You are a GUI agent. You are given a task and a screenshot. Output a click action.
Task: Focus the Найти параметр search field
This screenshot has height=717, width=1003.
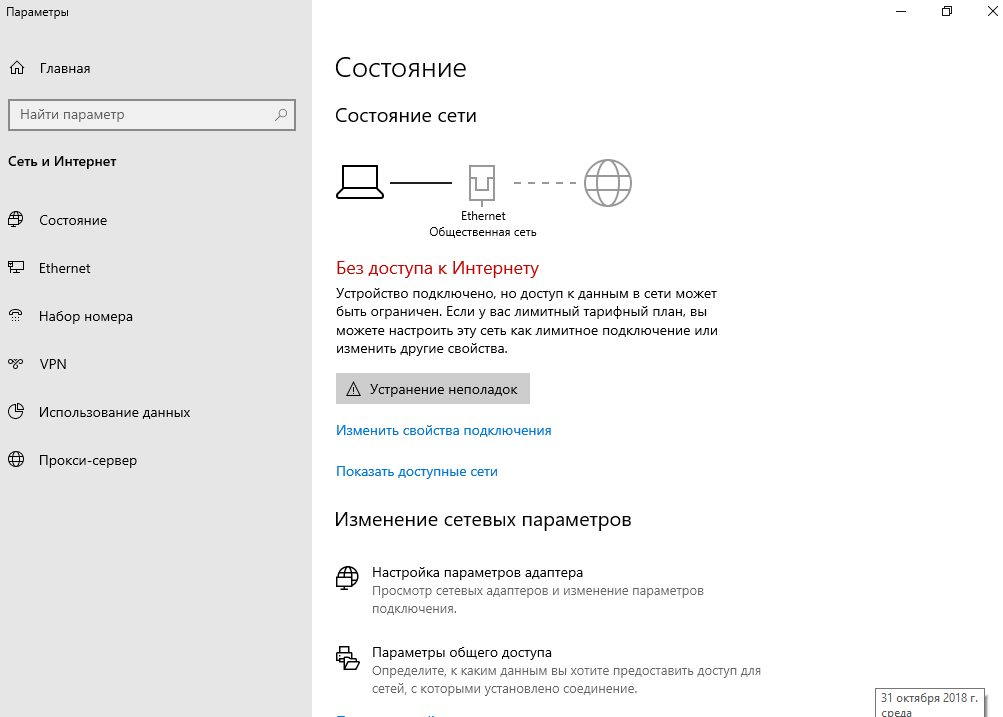coord(152,115)
